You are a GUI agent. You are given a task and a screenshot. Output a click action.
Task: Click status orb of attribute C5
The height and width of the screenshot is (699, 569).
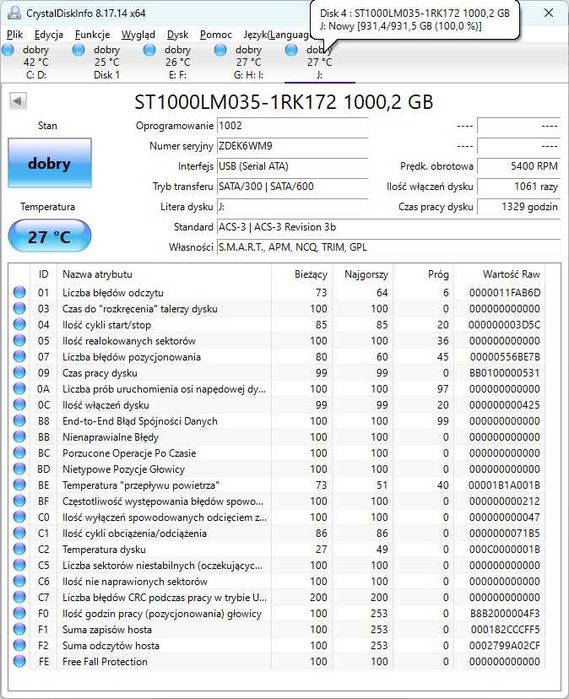coord(19,565)
